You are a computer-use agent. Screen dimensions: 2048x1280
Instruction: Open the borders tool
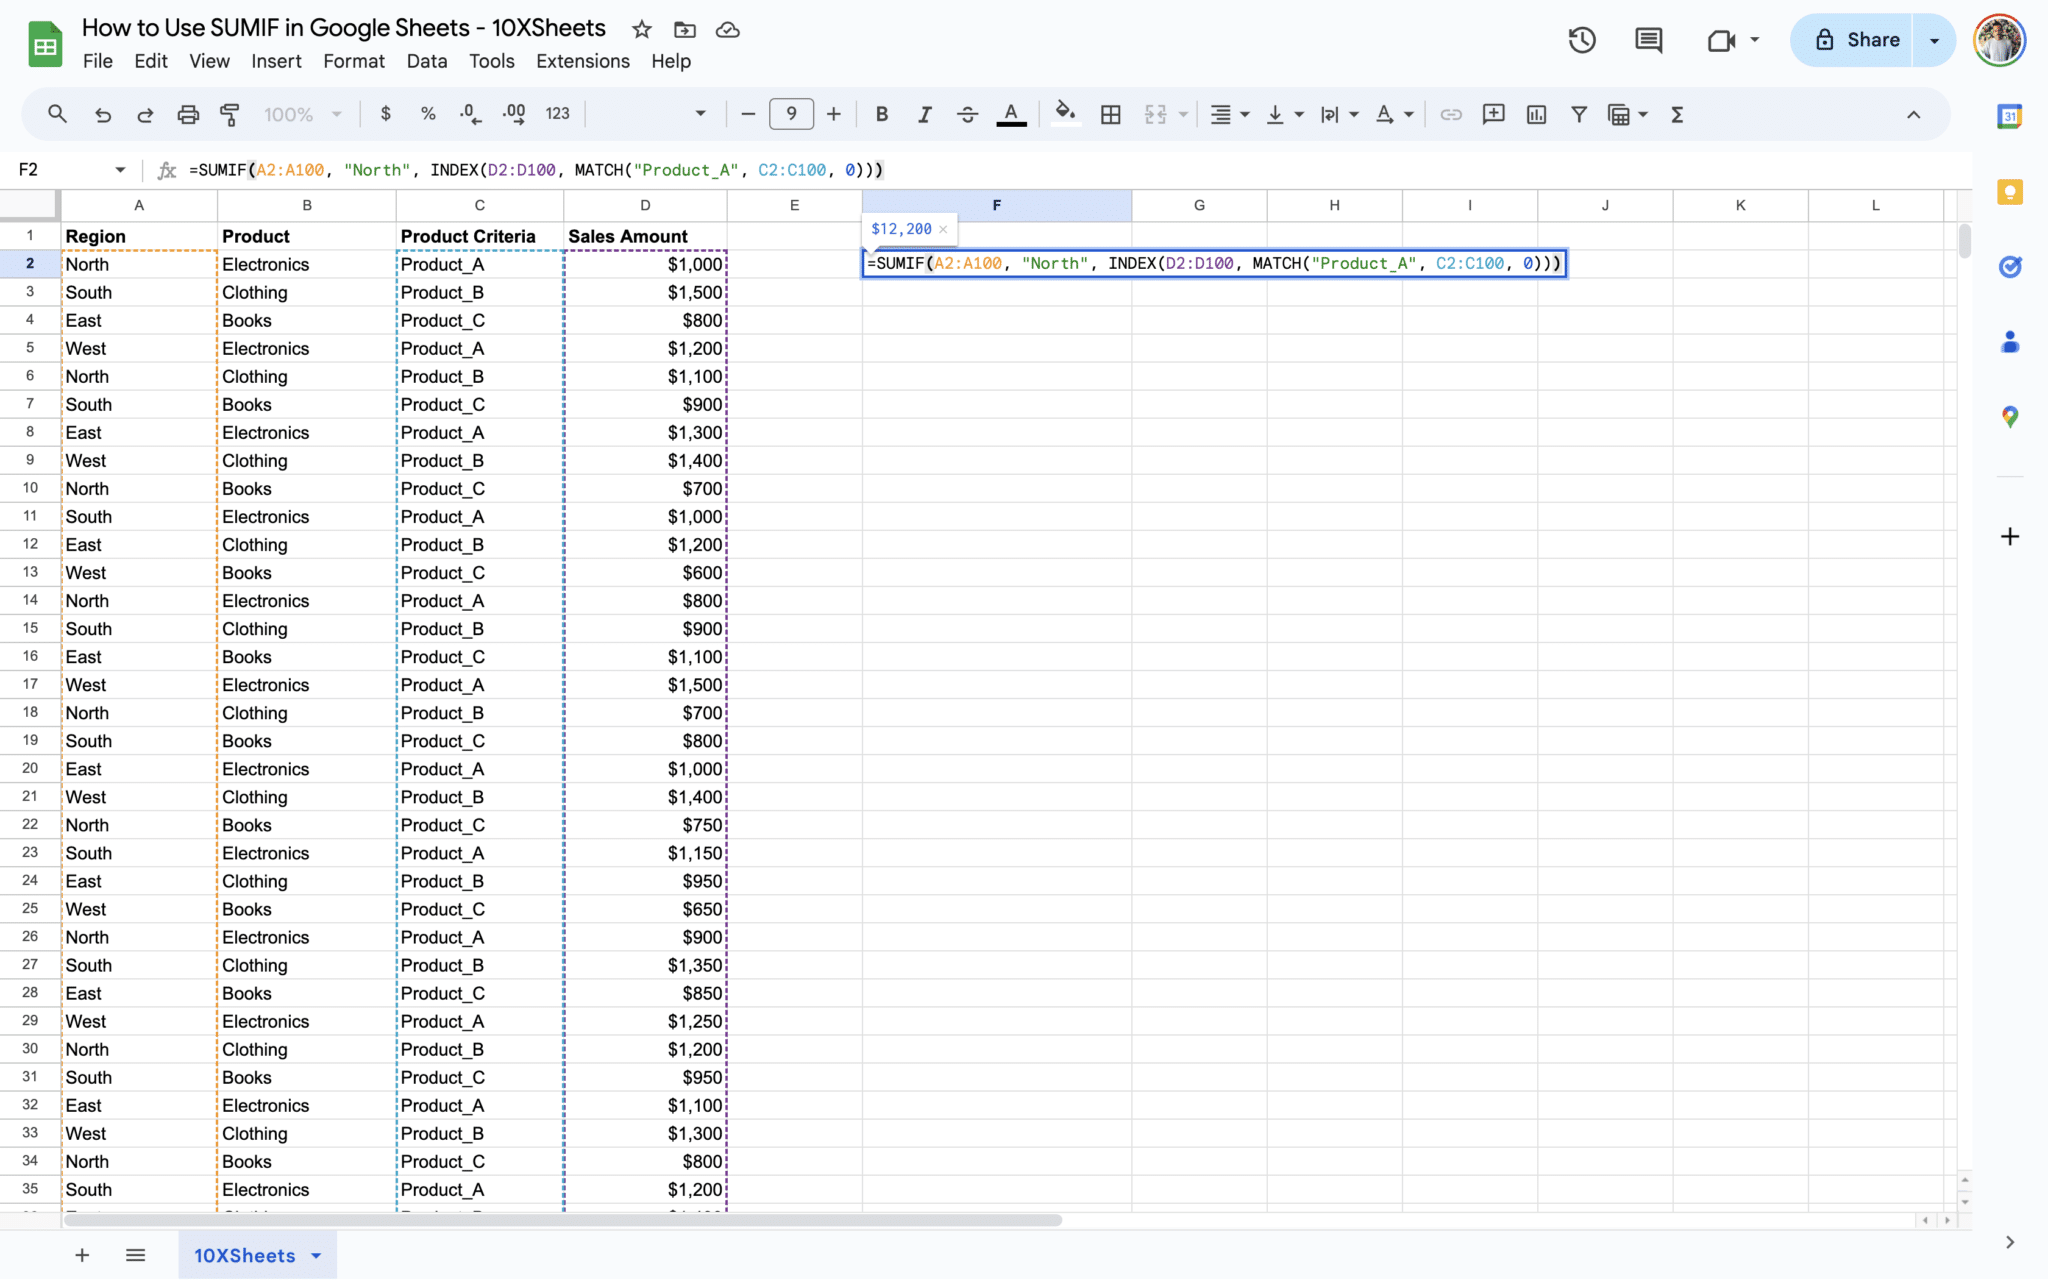[x=1110, y=114]
